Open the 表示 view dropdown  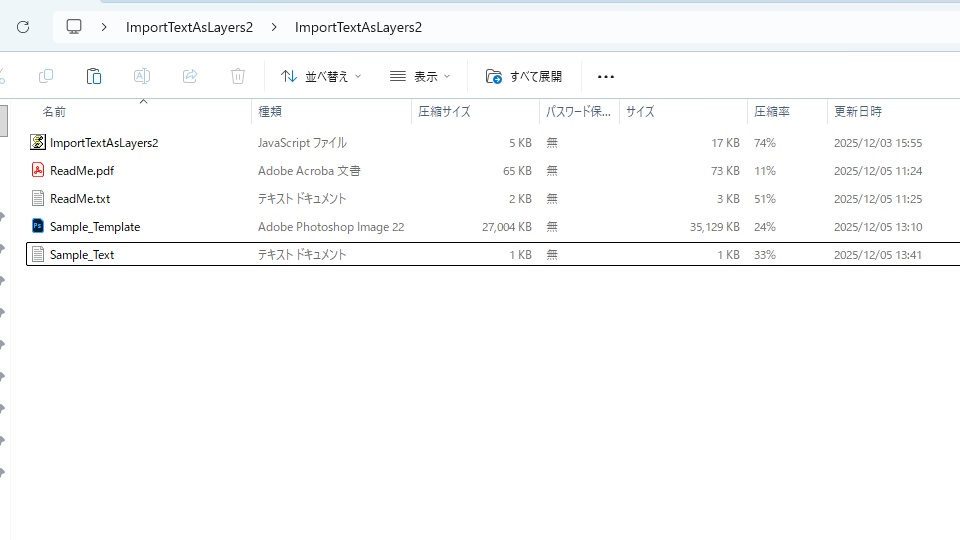click(420, 77)
